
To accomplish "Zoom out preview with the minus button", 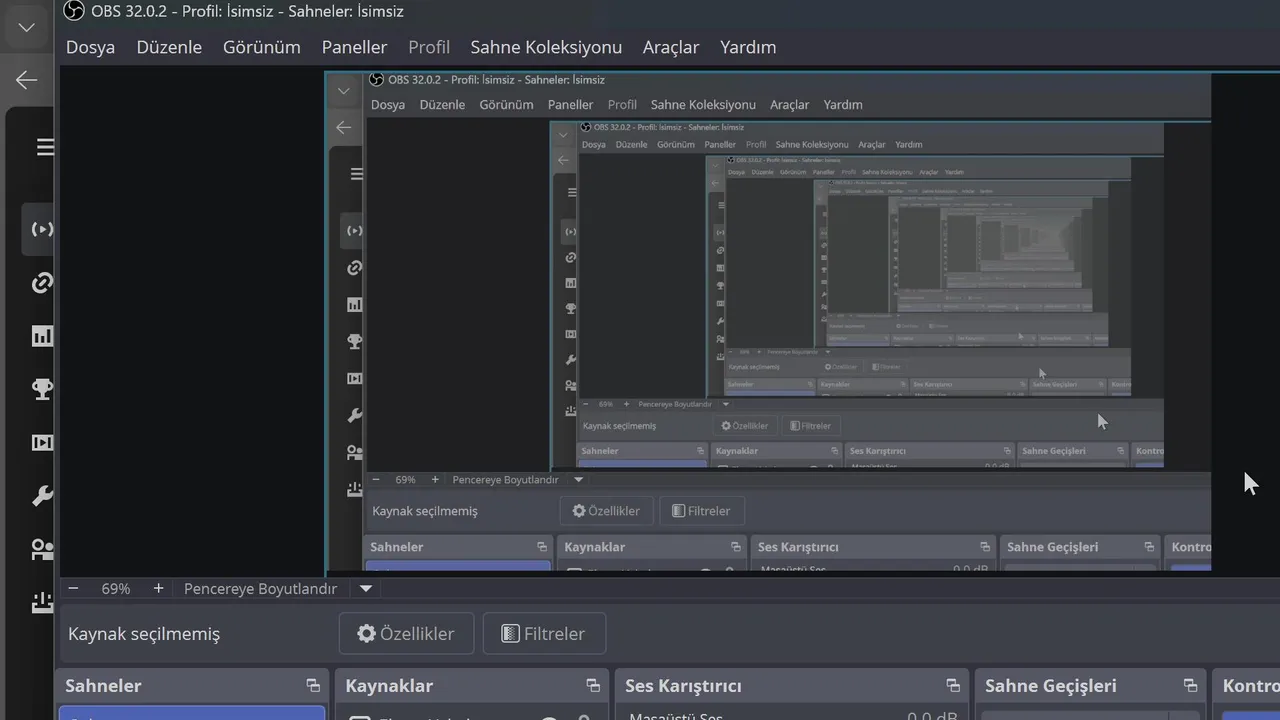I will (73, 589).
